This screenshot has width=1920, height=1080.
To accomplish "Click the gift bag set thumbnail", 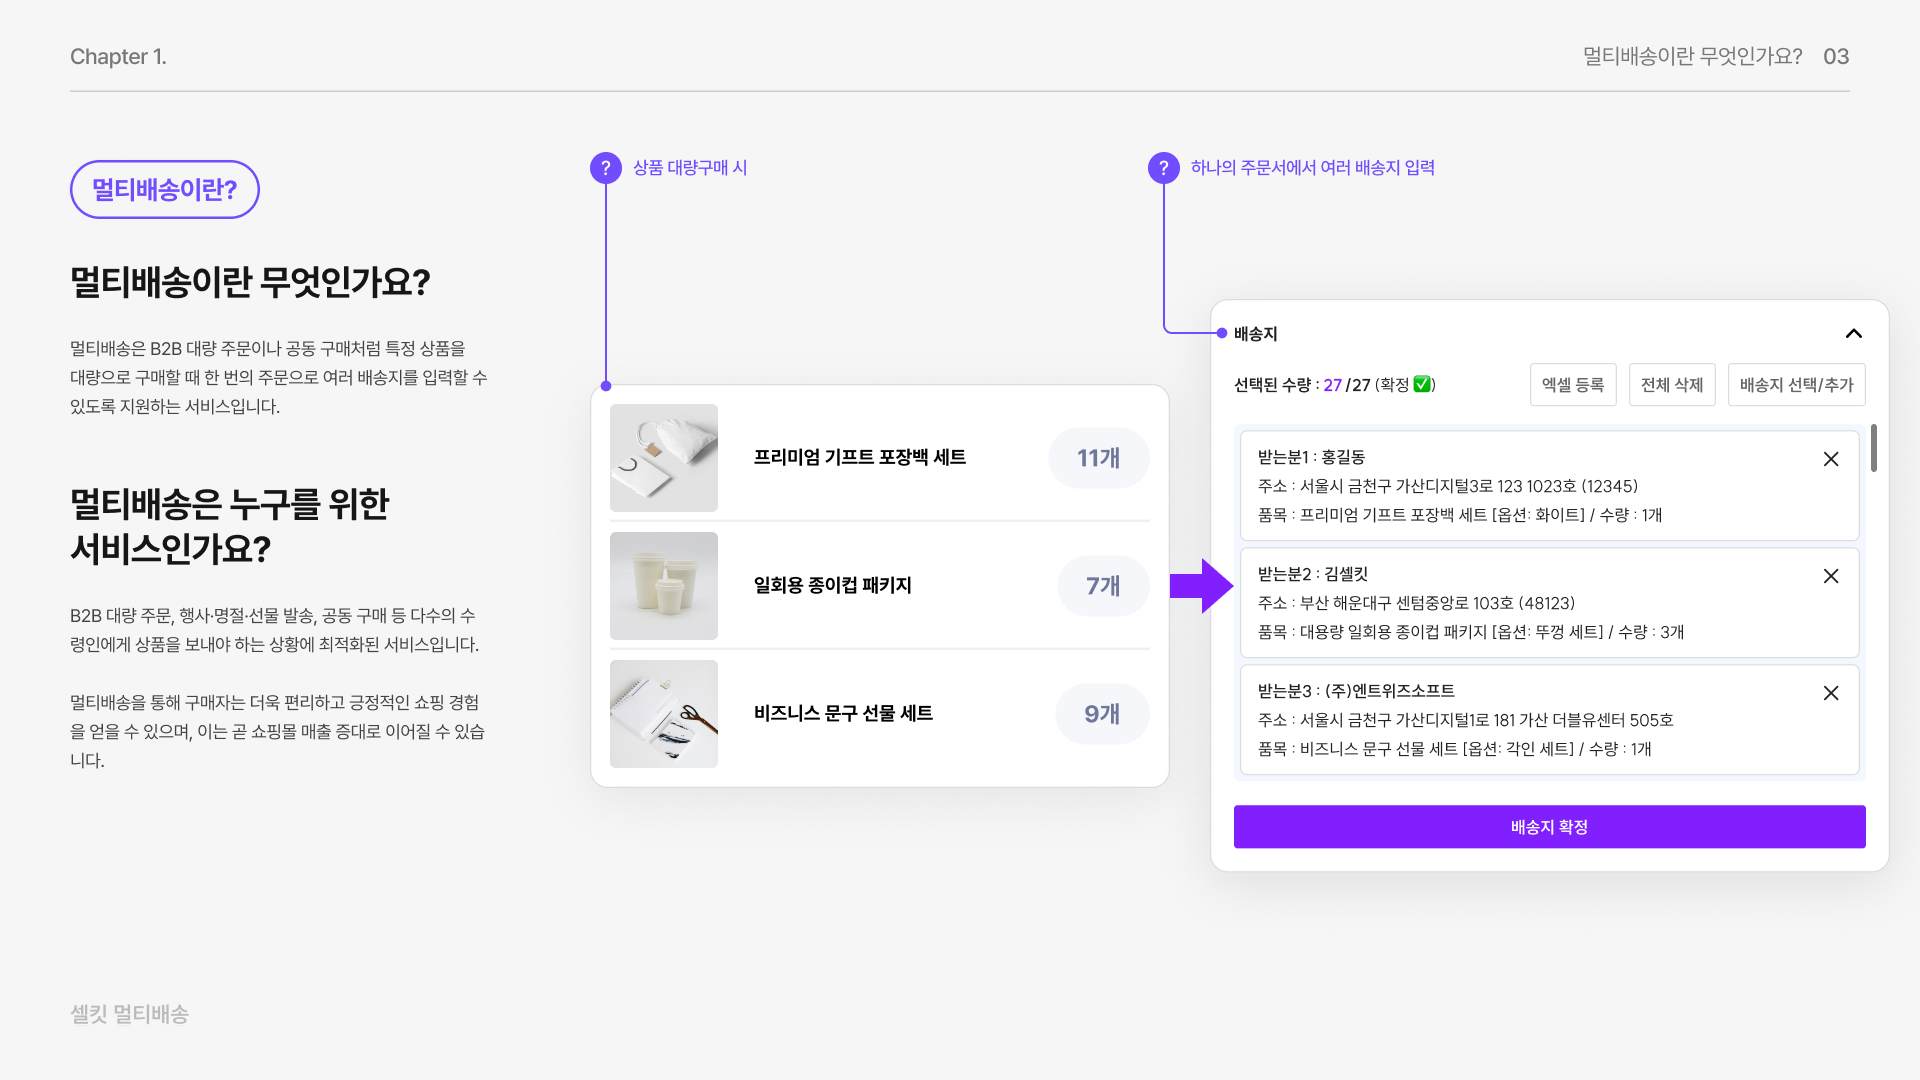I will pos(664,458).
